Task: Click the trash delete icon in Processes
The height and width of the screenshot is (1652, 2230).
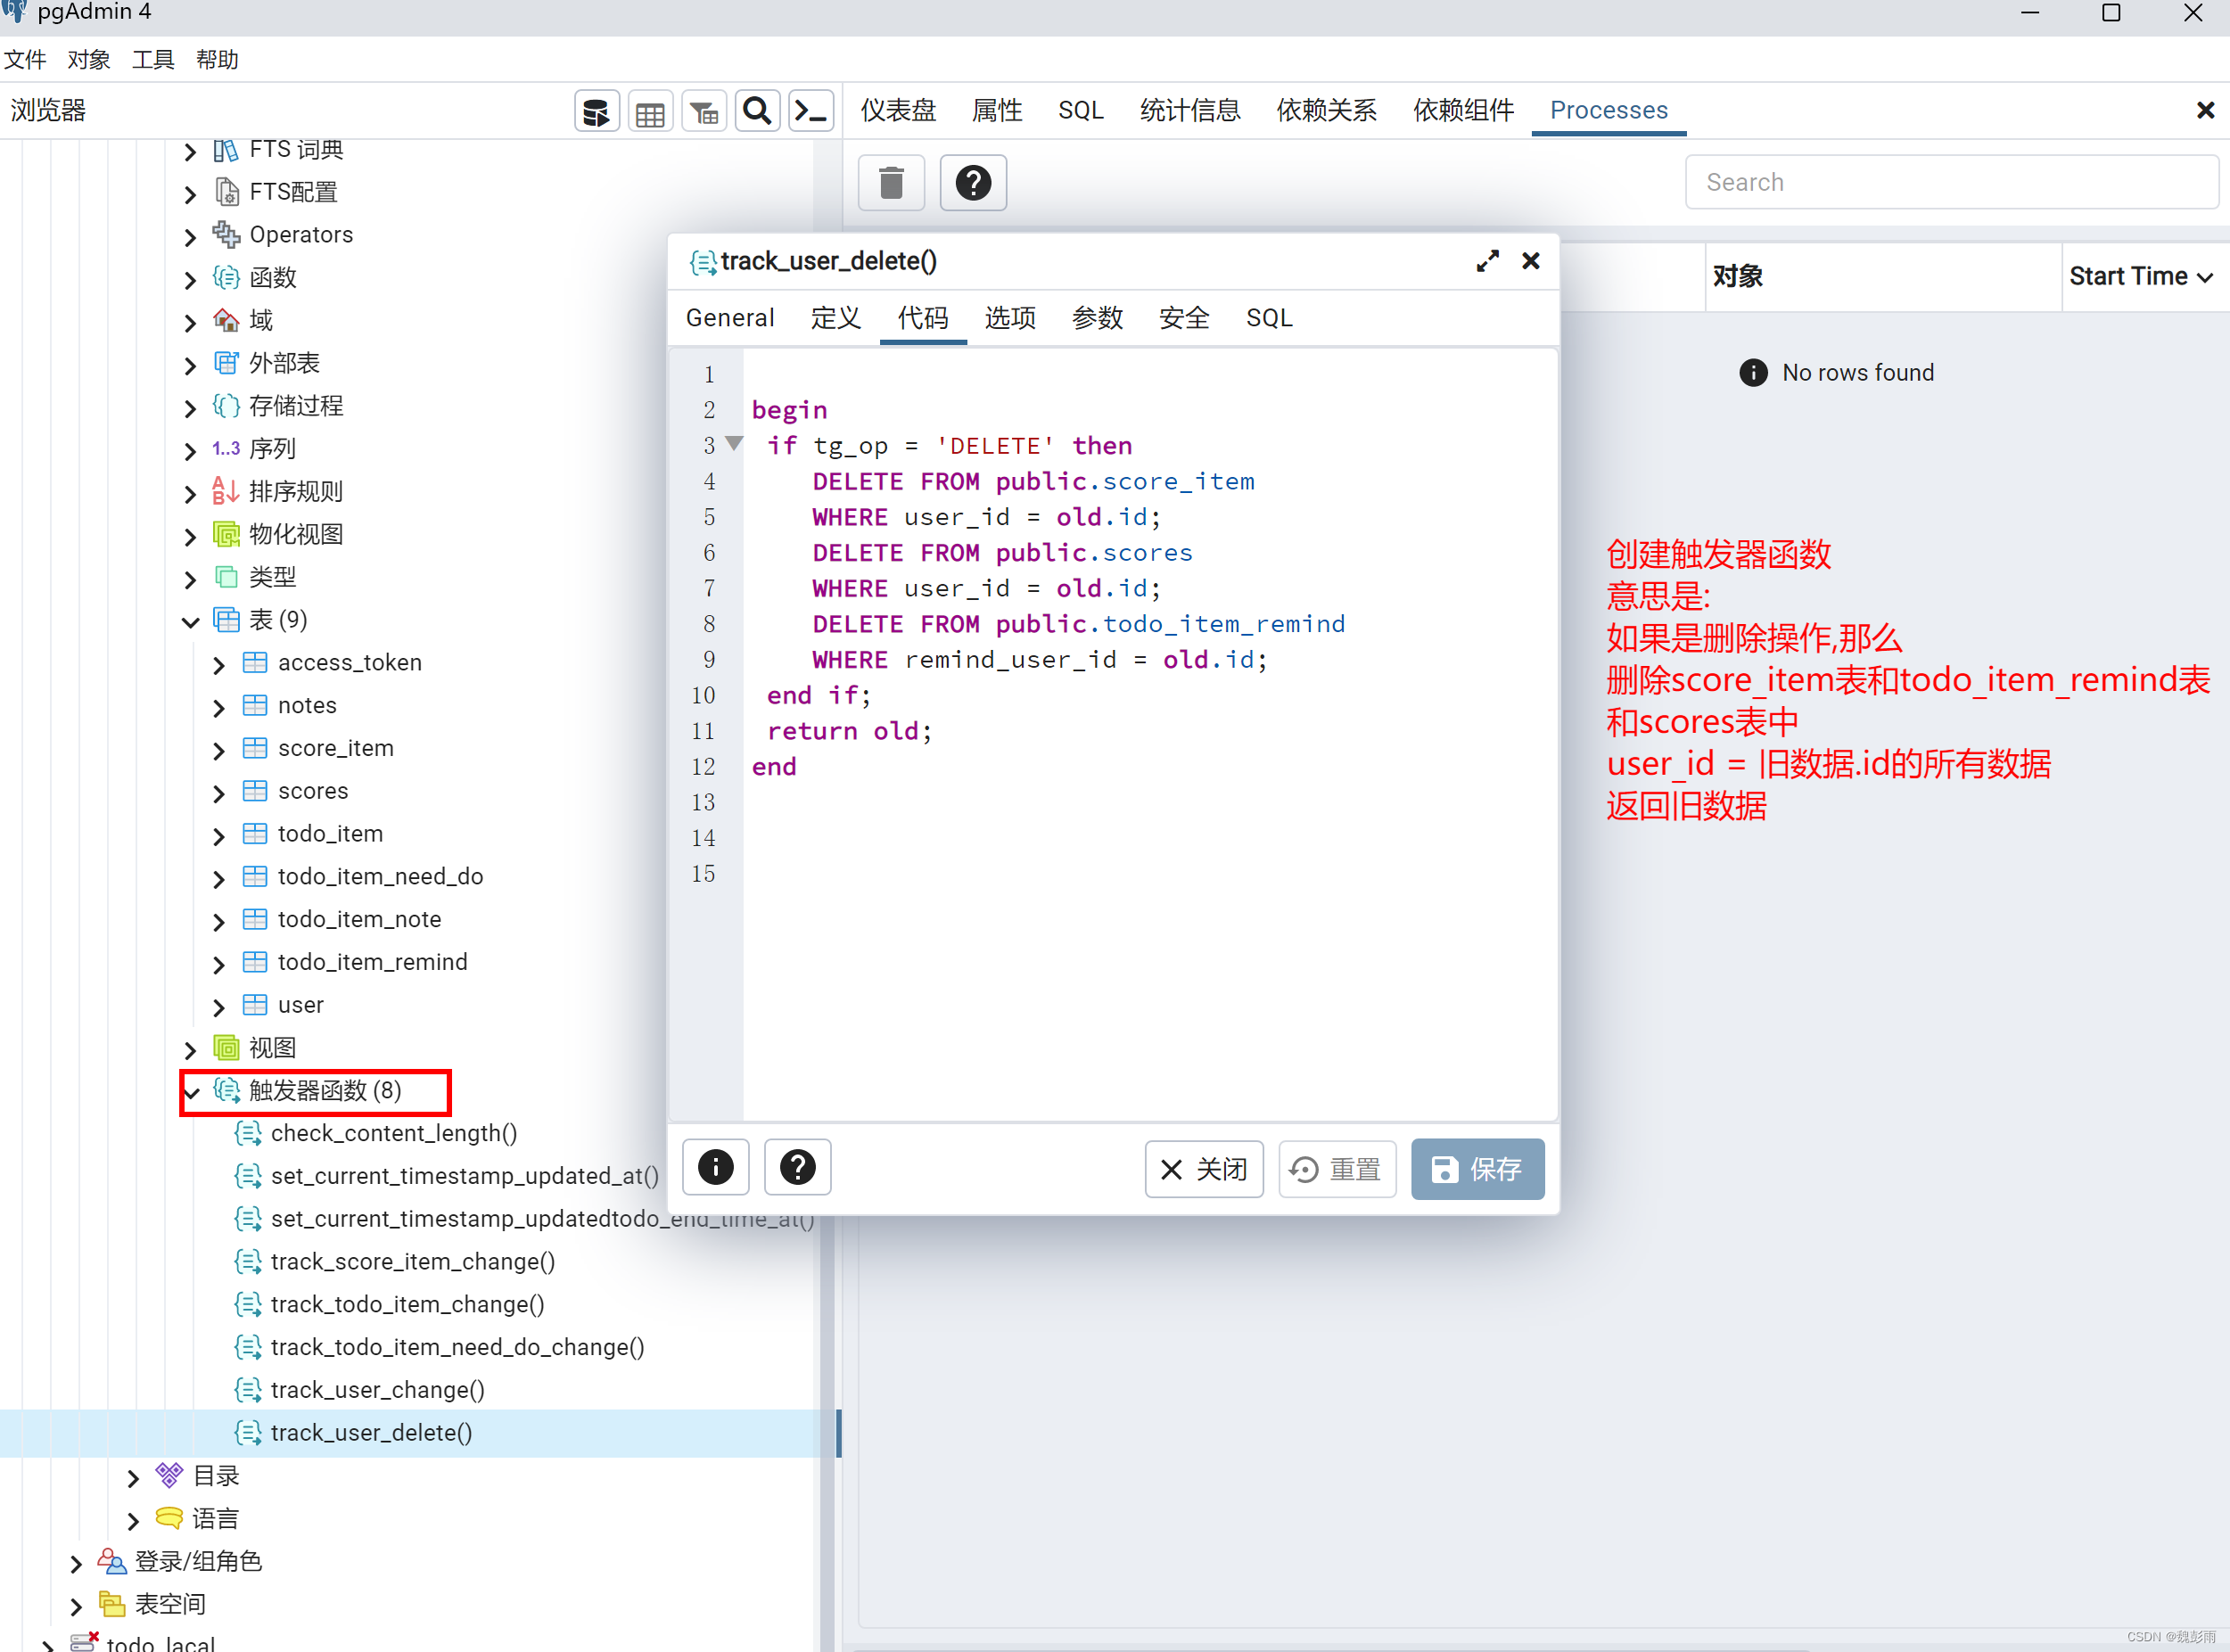Action: (x=891, y=183)
